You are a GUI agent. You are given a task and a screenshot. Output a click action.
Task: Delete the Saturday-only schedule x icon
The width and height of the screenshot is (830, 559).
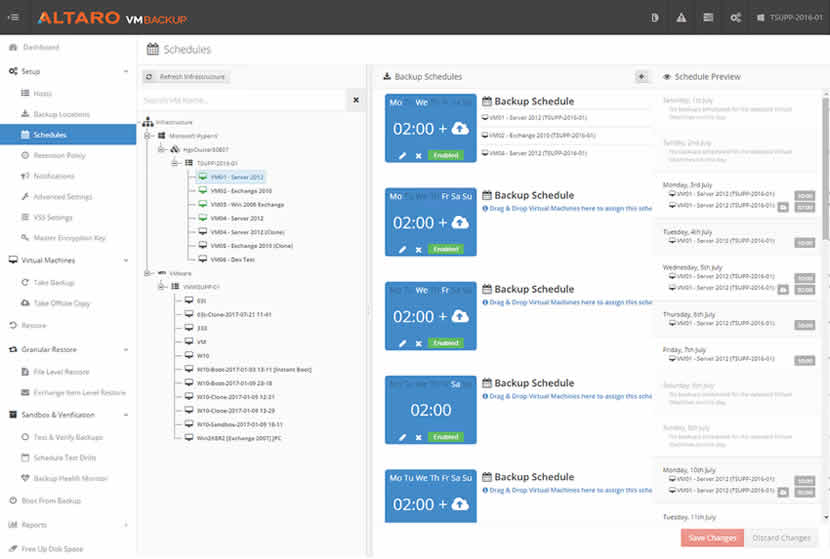pos(419,437)
